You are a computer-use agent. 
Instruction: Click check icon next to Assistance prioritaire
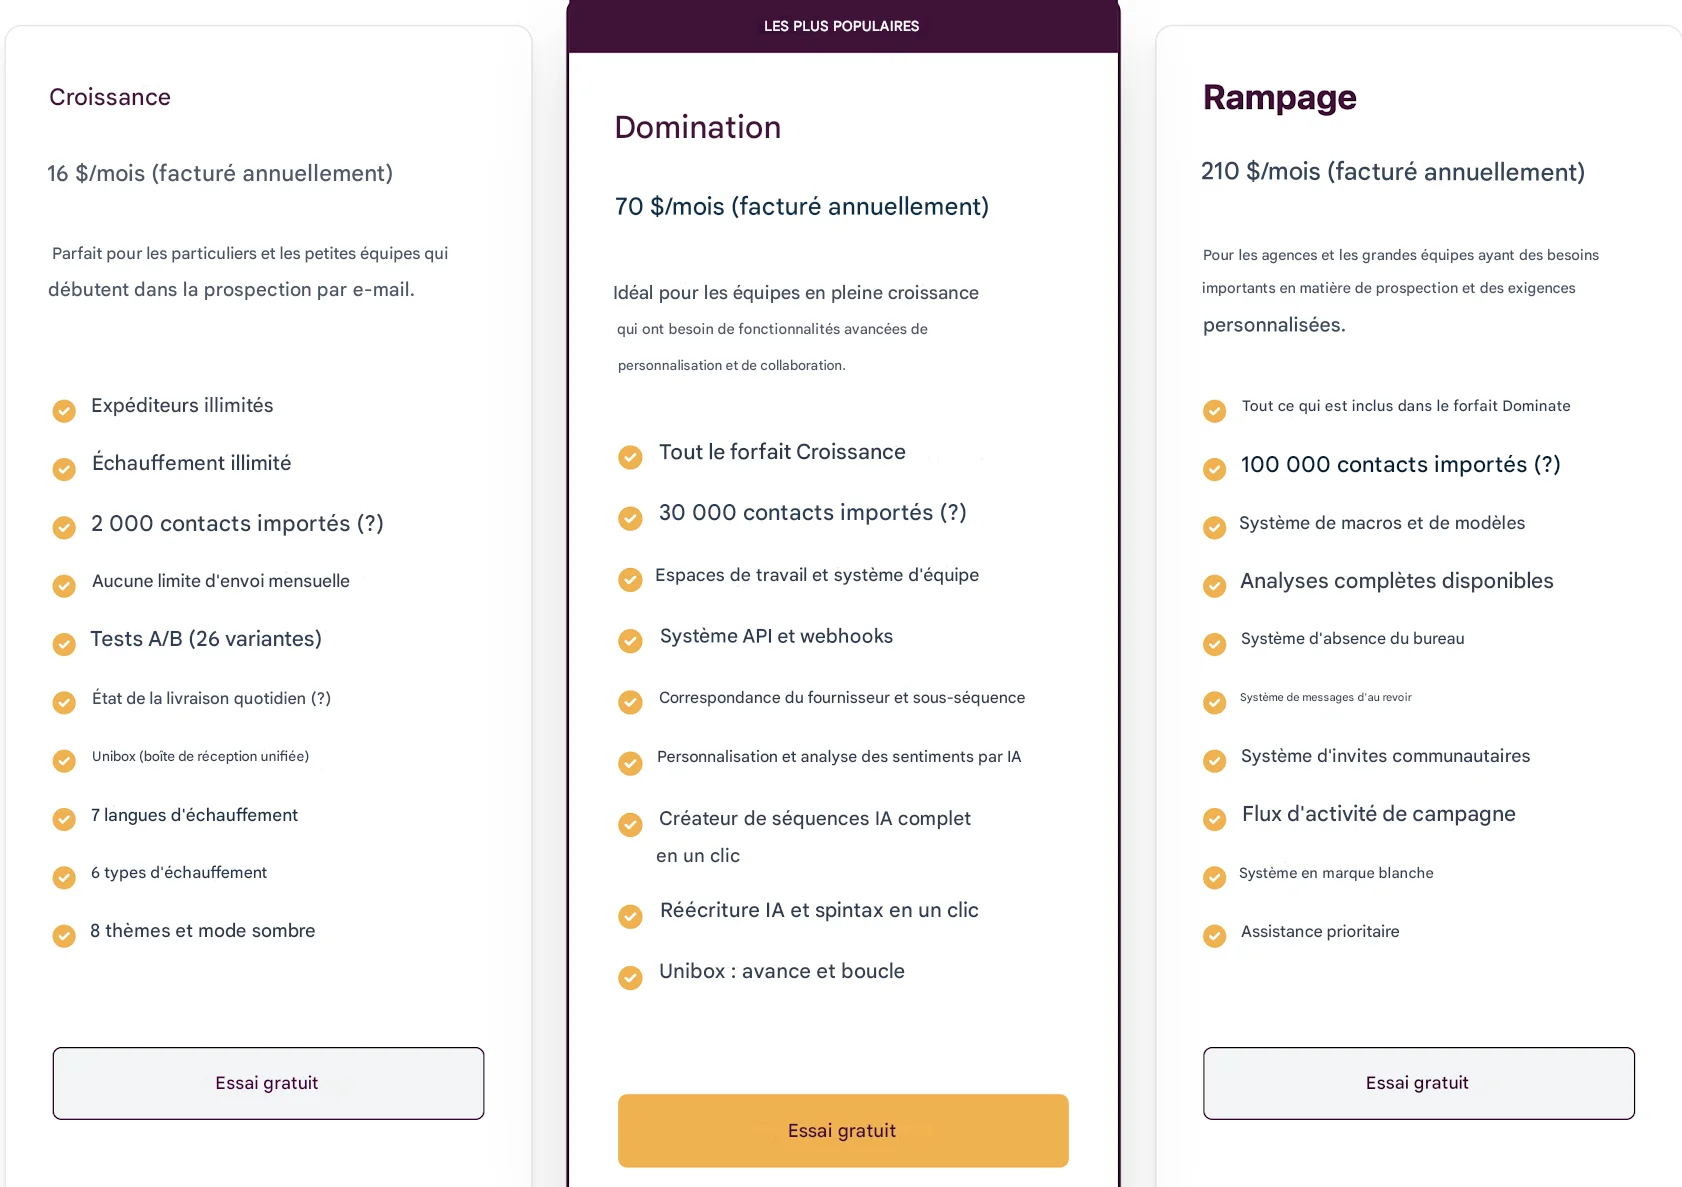pos(1215,935)
